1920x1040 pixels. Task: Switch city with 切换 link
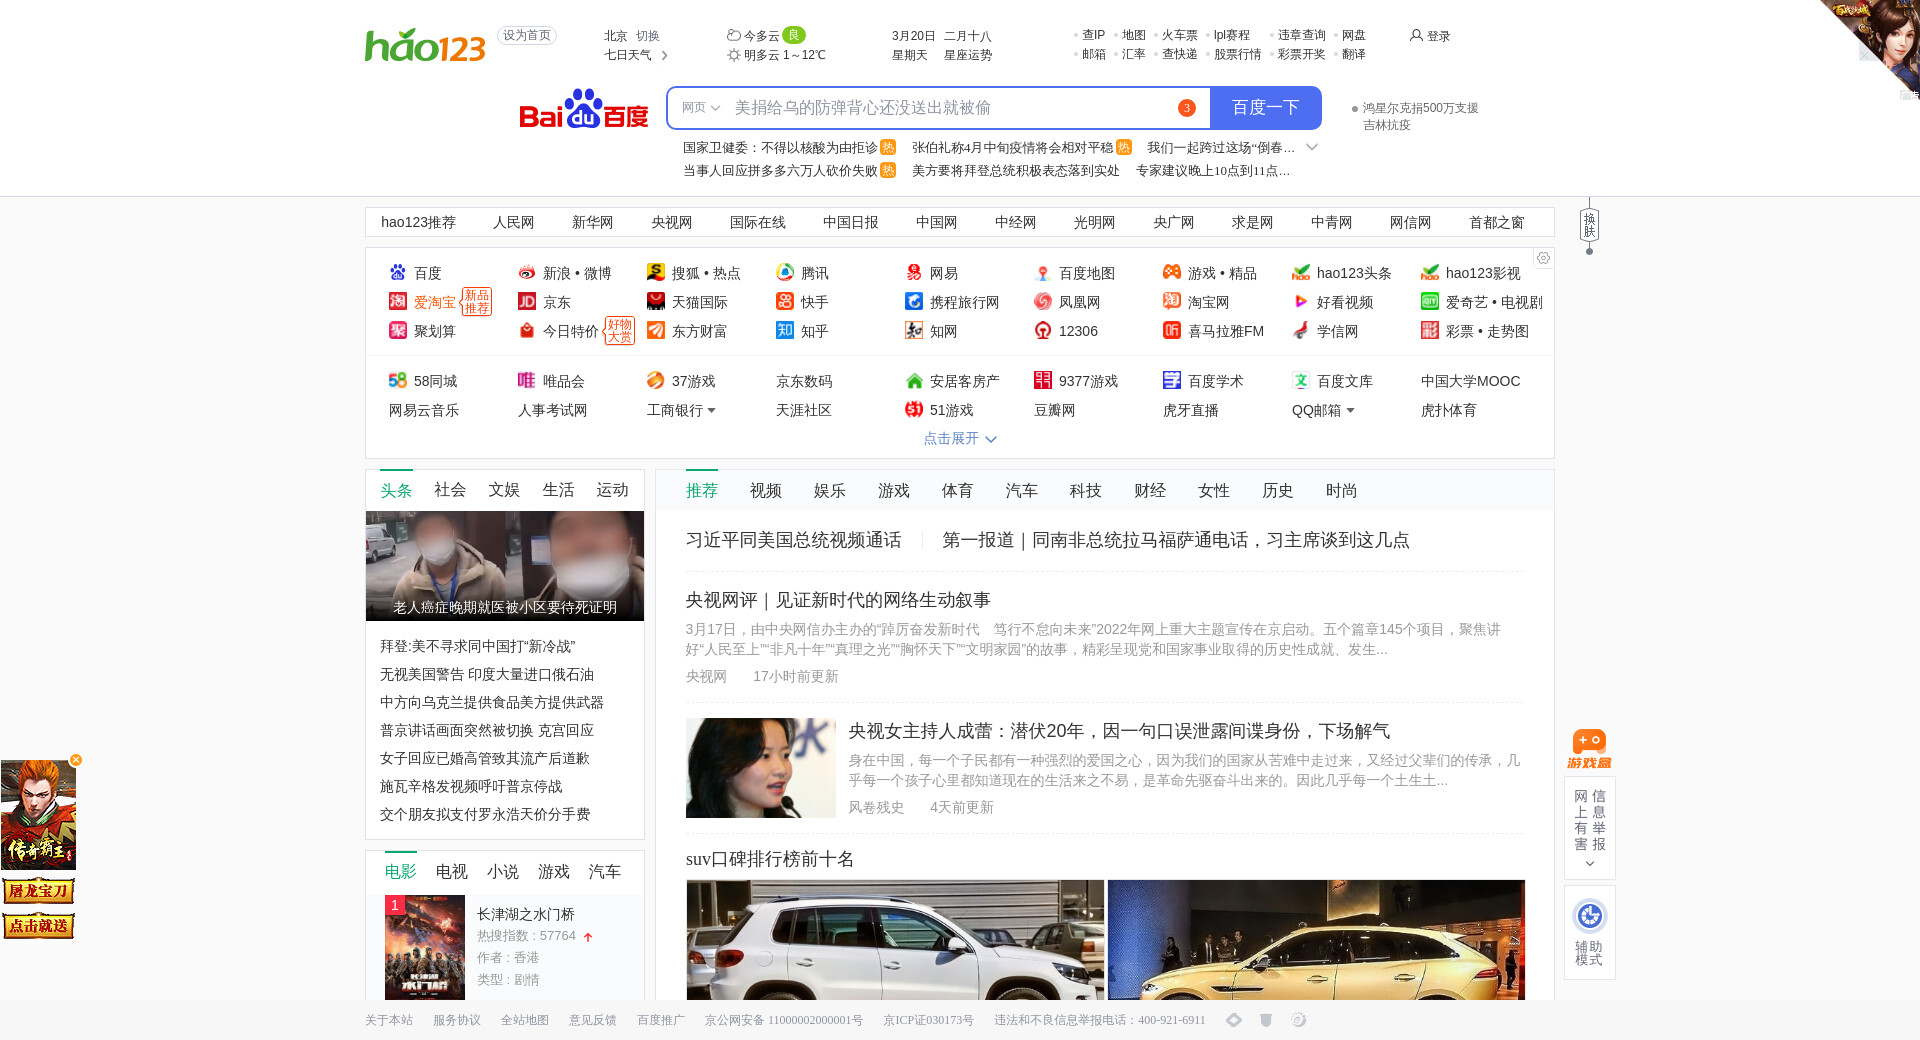coord(648,35)
